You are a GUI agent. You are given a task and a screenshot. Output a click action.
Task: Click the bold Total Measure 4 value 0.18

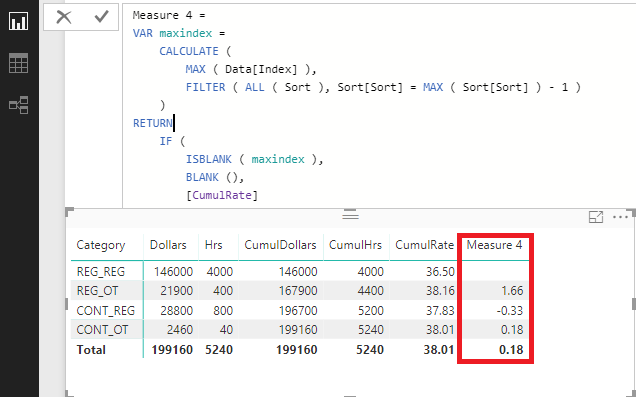click(x=511, y=350)
